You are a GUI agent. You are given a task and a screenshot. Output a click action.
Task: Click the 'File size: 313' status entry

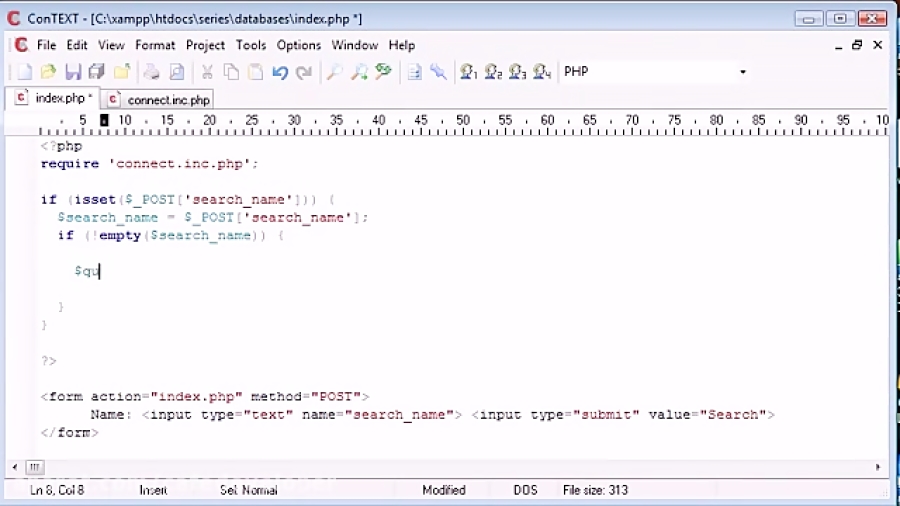(x=595, y=490)
